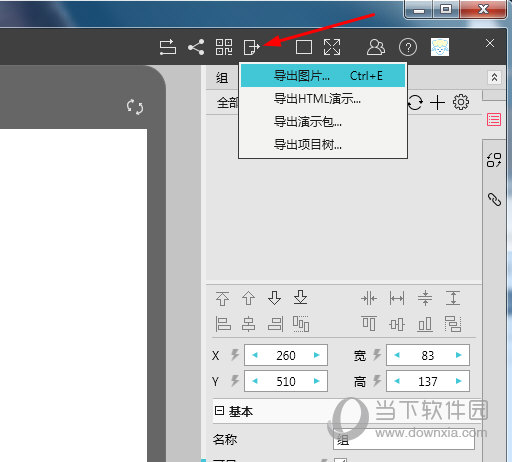Open the 全部 filter dropdown
This screenshot has width=512, height=462.
228,102
